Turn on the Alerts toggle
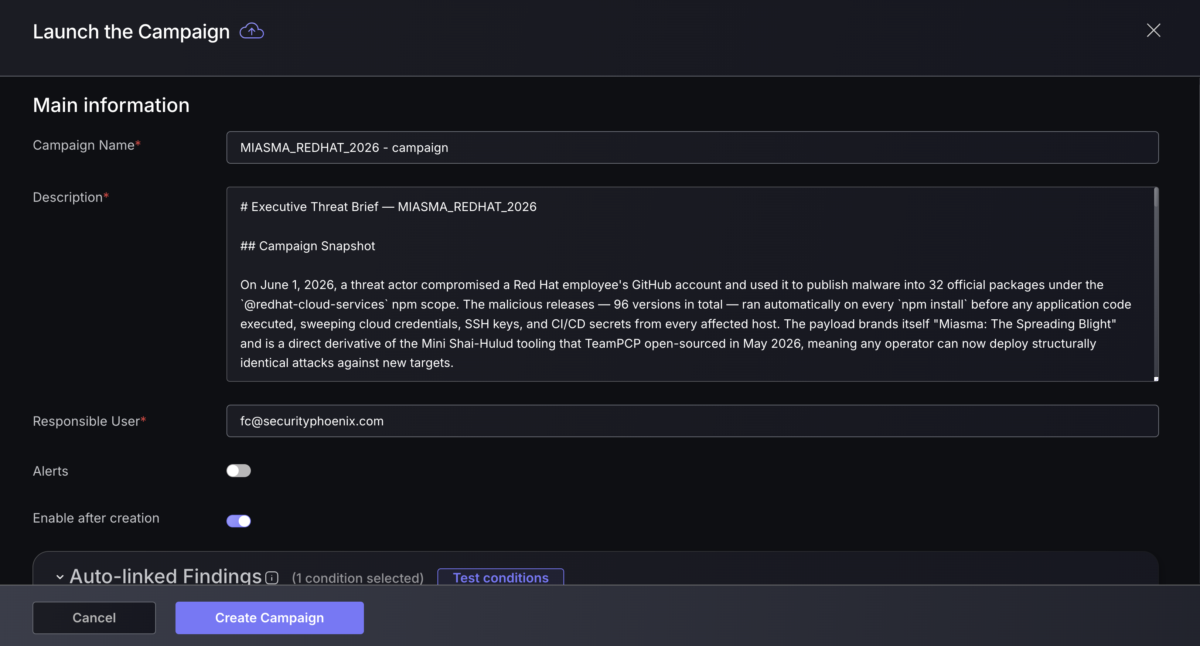 238,471
